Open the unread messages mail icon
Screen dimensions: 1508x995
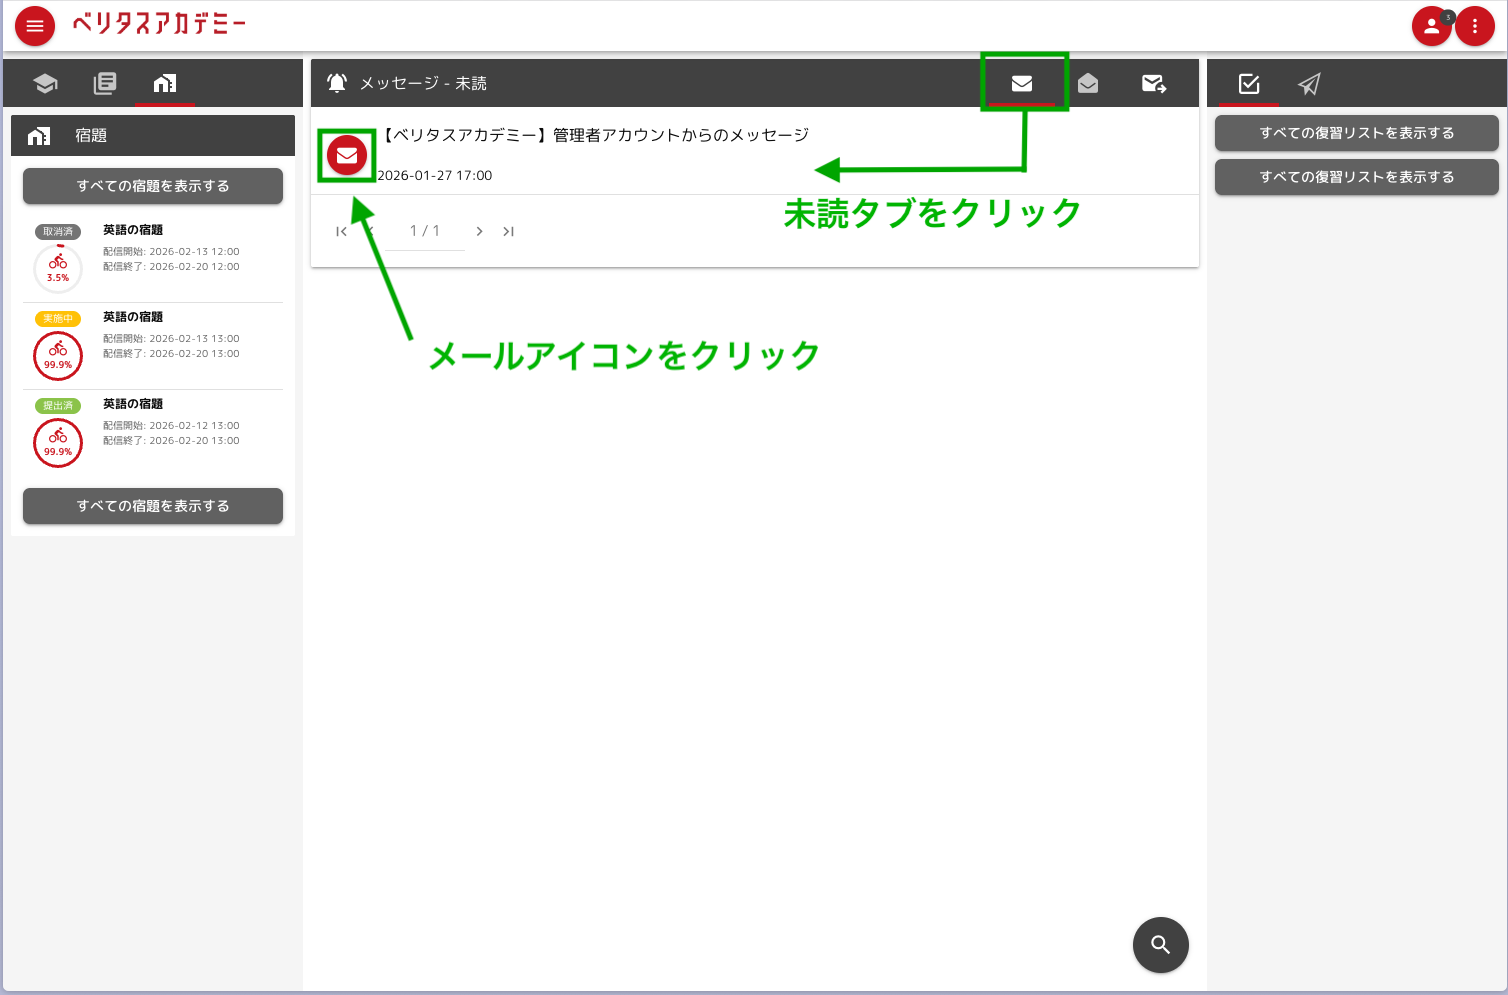point(1023,83)
